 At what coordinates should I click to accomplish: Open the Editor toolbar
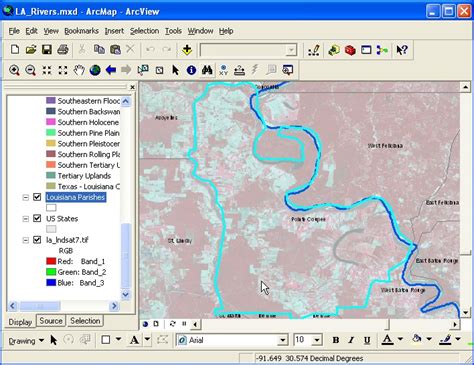[x=314, y=50]
